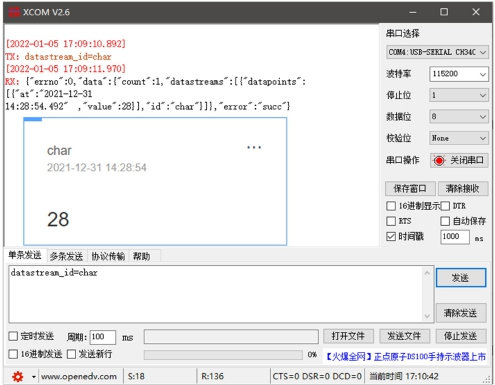Switch to the 协议传输 tab

coord(108,256)
